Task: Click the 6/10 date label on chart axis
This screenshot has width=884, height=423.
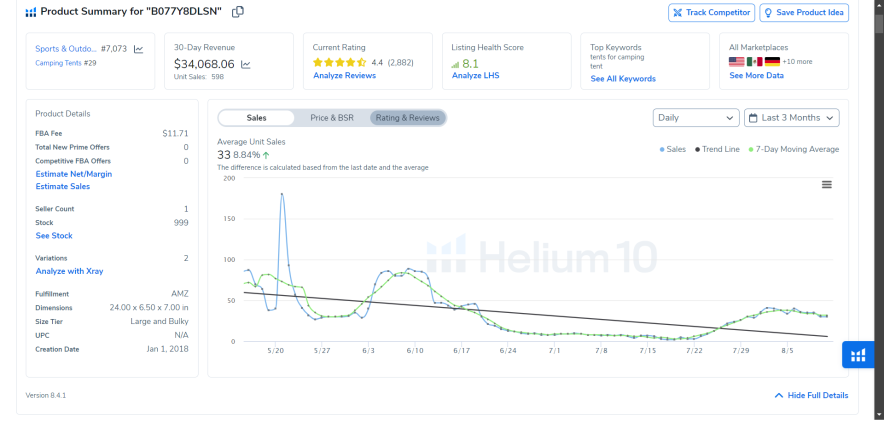Action: click(414, 351)
